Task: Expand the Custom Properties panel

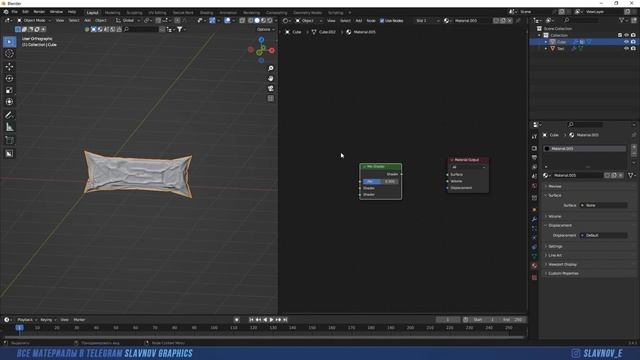Action: click(x=563, y=273)
